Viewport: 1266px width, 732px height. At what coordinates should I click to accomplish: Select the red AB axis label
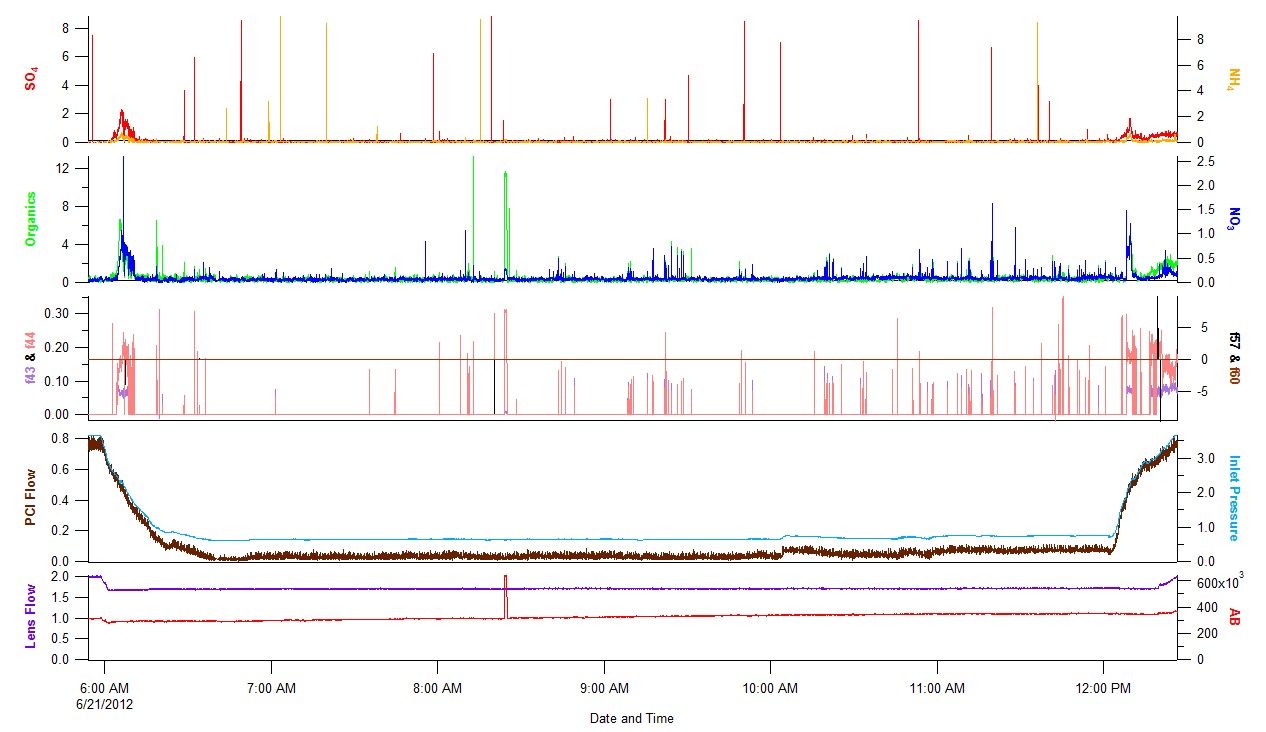[1235, 616]
